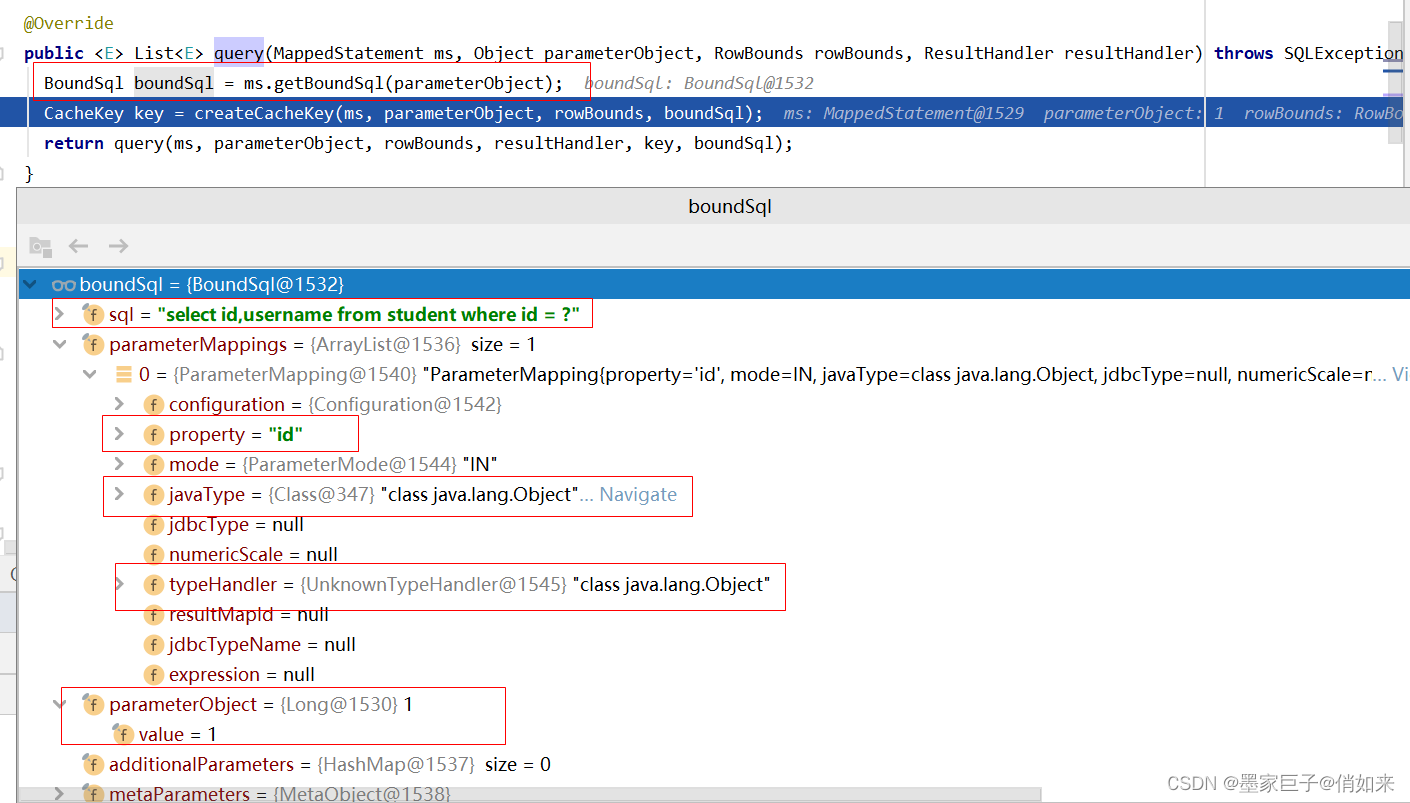Click the 'expression = null' row text
Screen dimensions: 1410x803
point(242,675)
